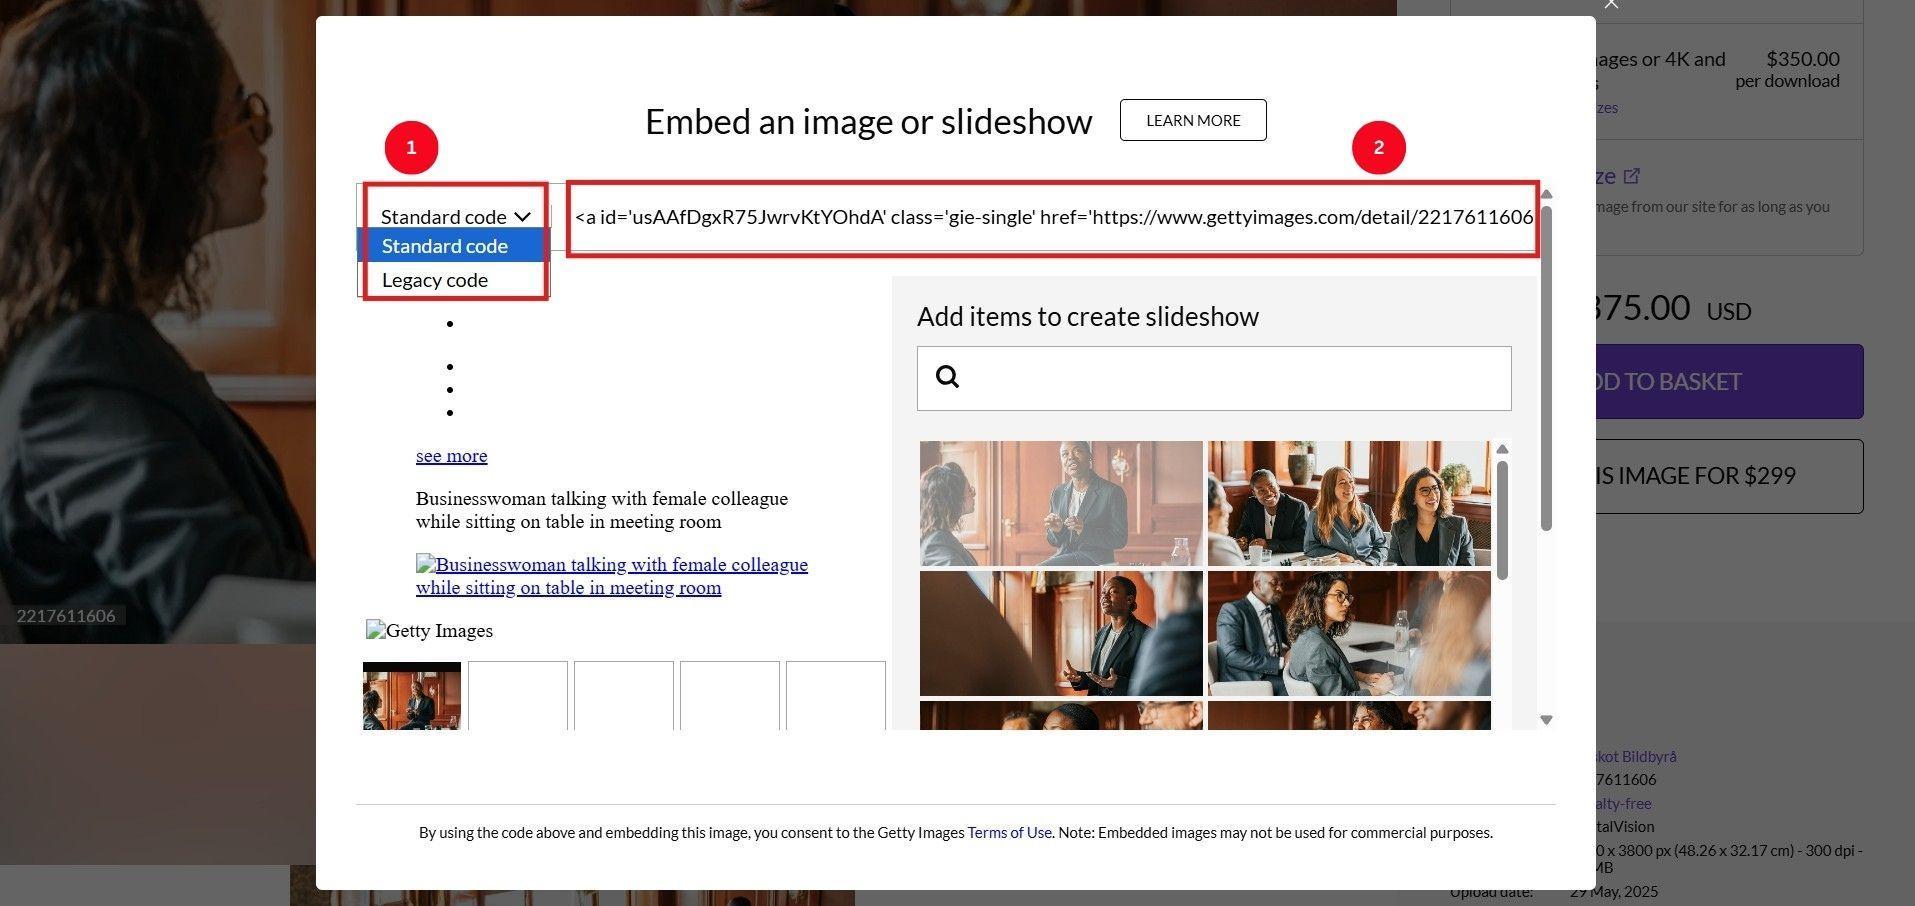Click the search magnifier icon in slideshow search
Image resolution: width=1915 pixels, height=906 pixels.
(x=947, y=377)
